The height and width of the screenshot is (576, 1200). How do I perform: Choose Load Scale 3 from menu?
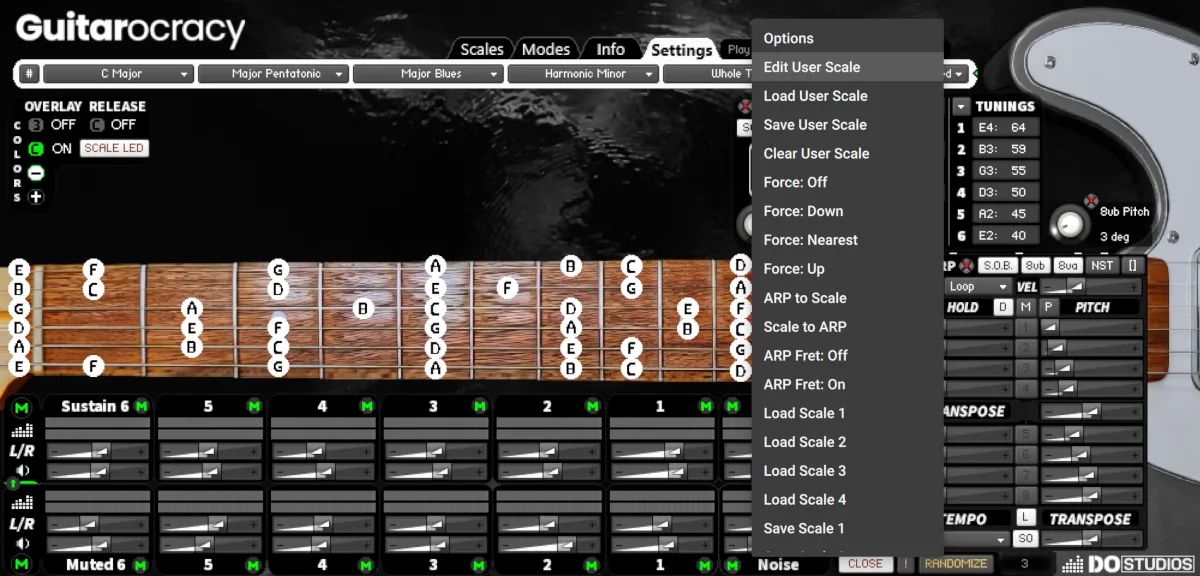[847, 471]
